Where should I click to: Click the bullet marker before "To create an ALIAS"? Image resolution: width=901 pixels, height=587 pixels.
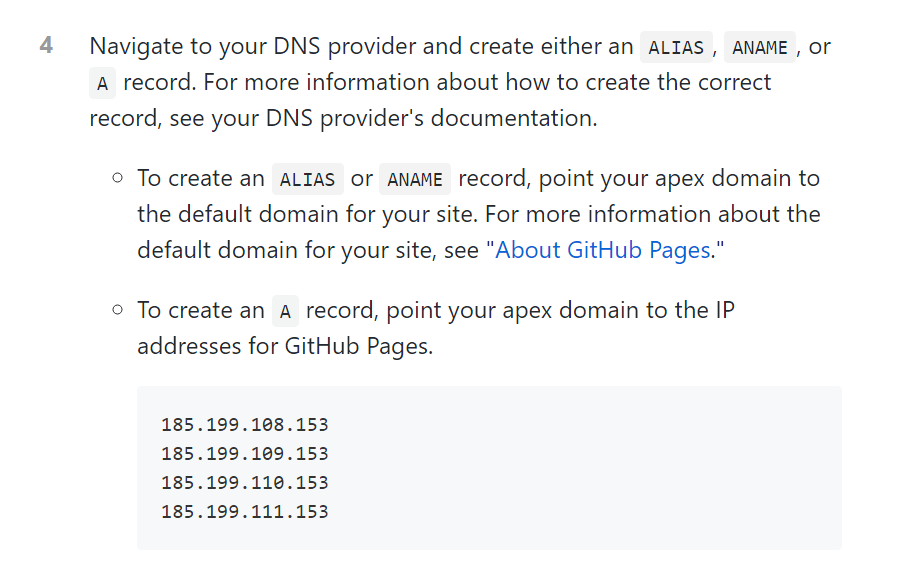117,179
